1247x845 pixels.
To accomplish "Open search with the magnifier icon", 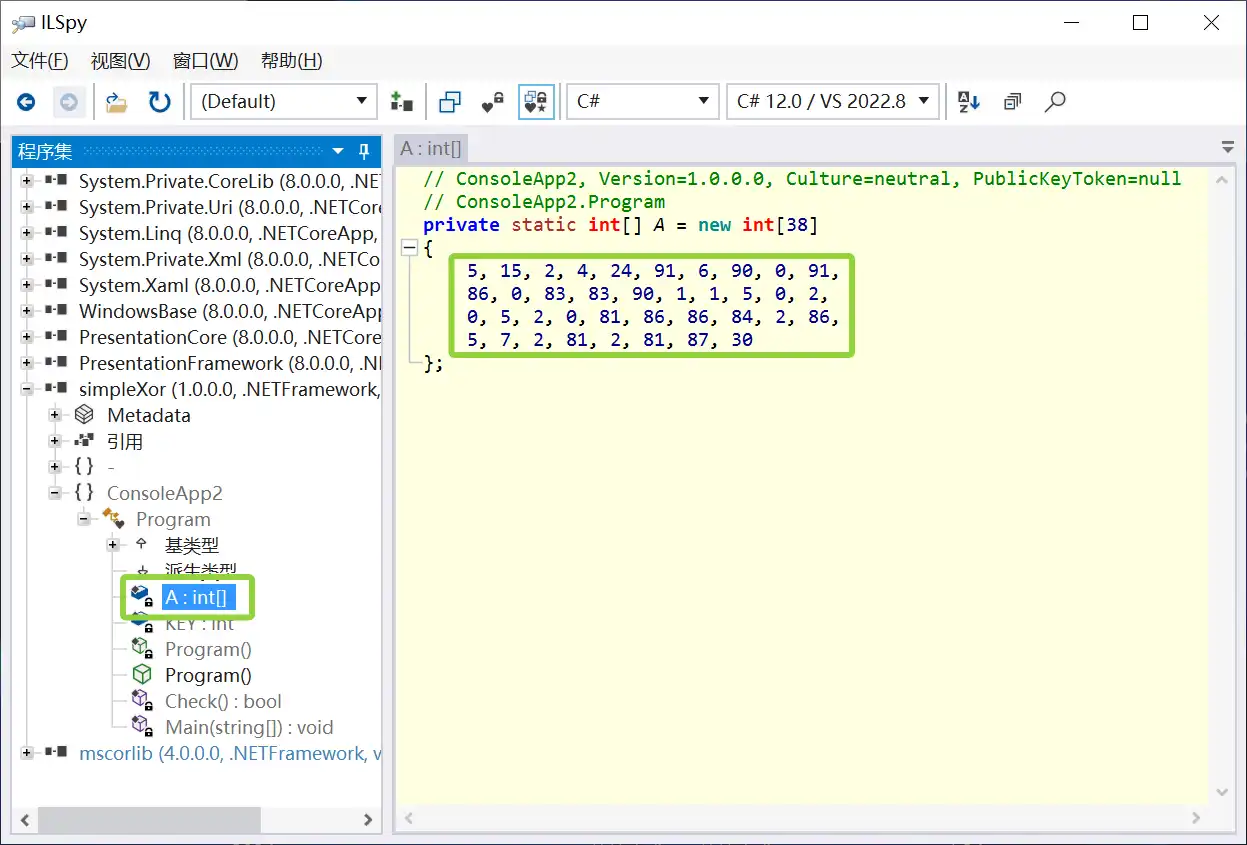I will tap(1055, 101).
